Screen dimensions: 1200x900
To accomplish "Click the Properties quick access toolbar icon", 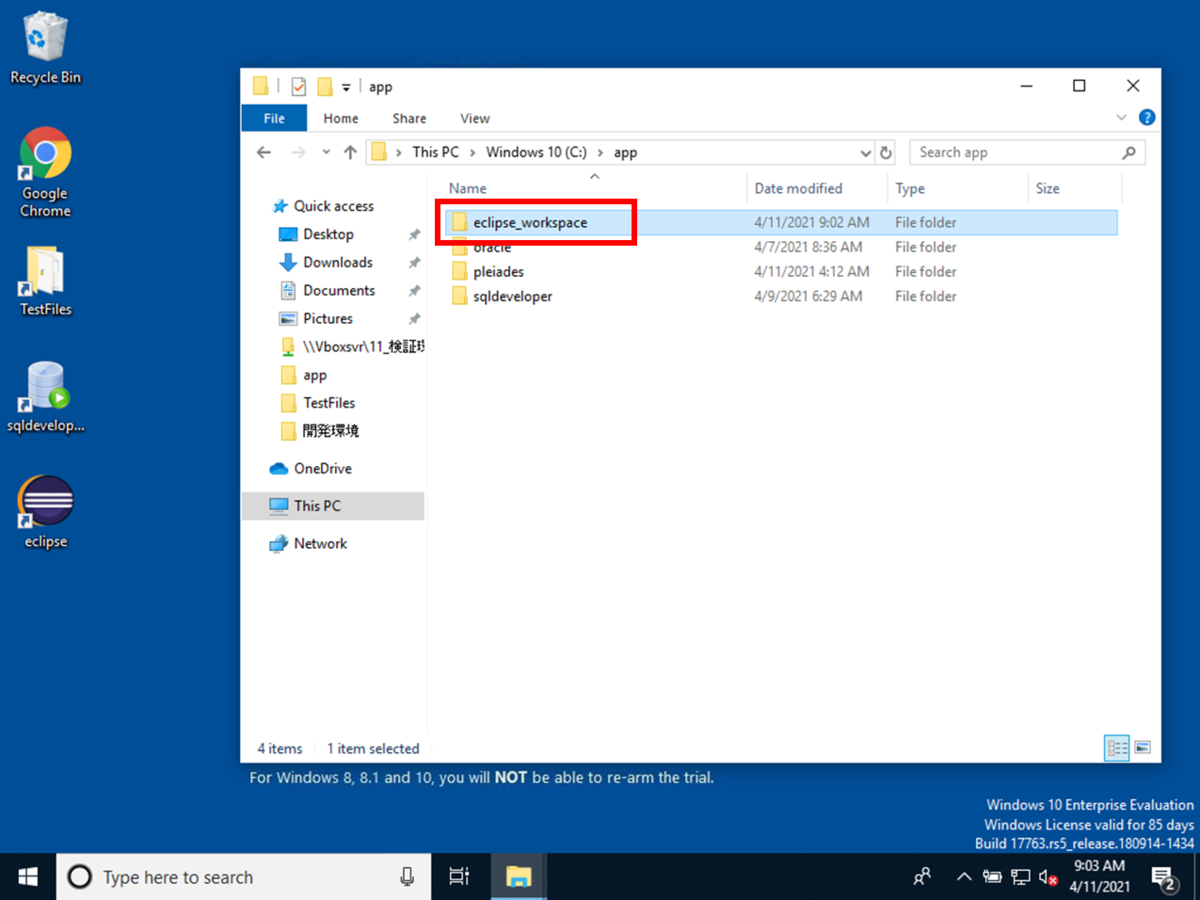I will click(x=299, y=87).
